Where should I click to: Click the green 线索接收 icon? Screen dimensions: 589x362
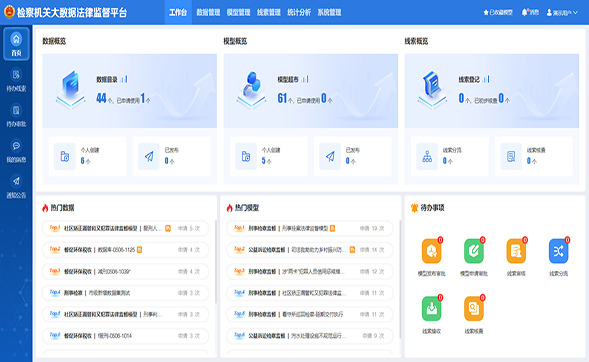(x=431, y=309)
